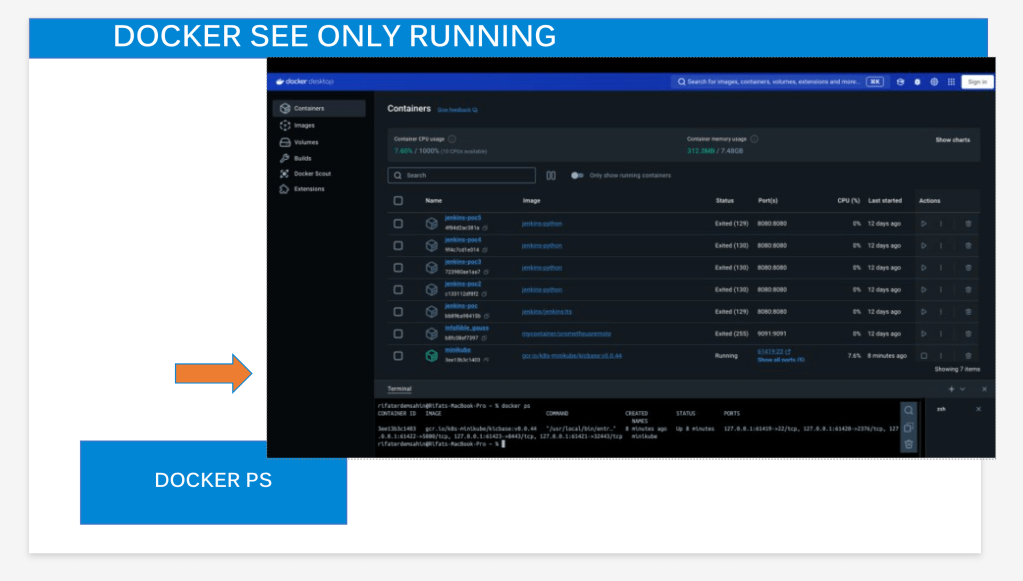Select the jenkins-poc row checkbox
The height and width of the screenshot is (581, 1023).
pyautogui.click(x=398, y=312)
